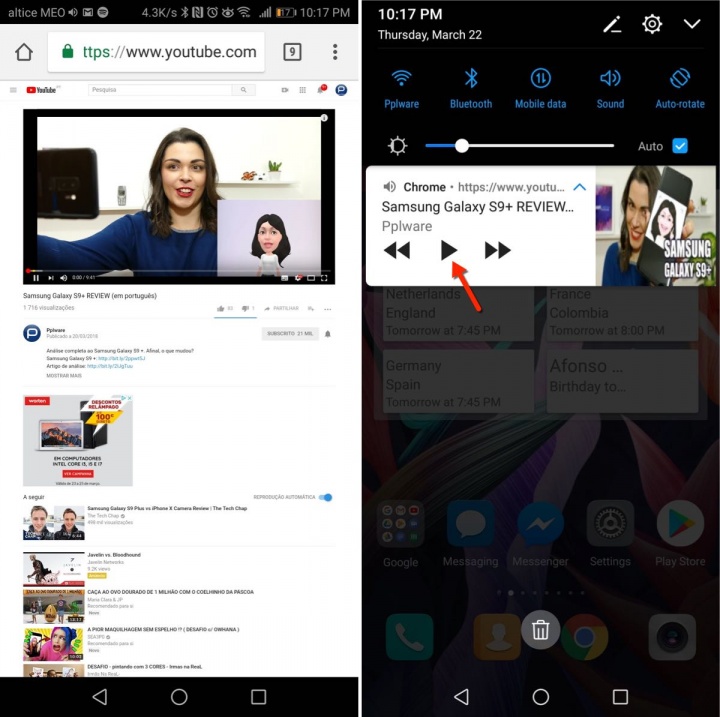Click the YouTube upload video camera icon
Screen dimensions: 720x717
(x=285, y=90)
